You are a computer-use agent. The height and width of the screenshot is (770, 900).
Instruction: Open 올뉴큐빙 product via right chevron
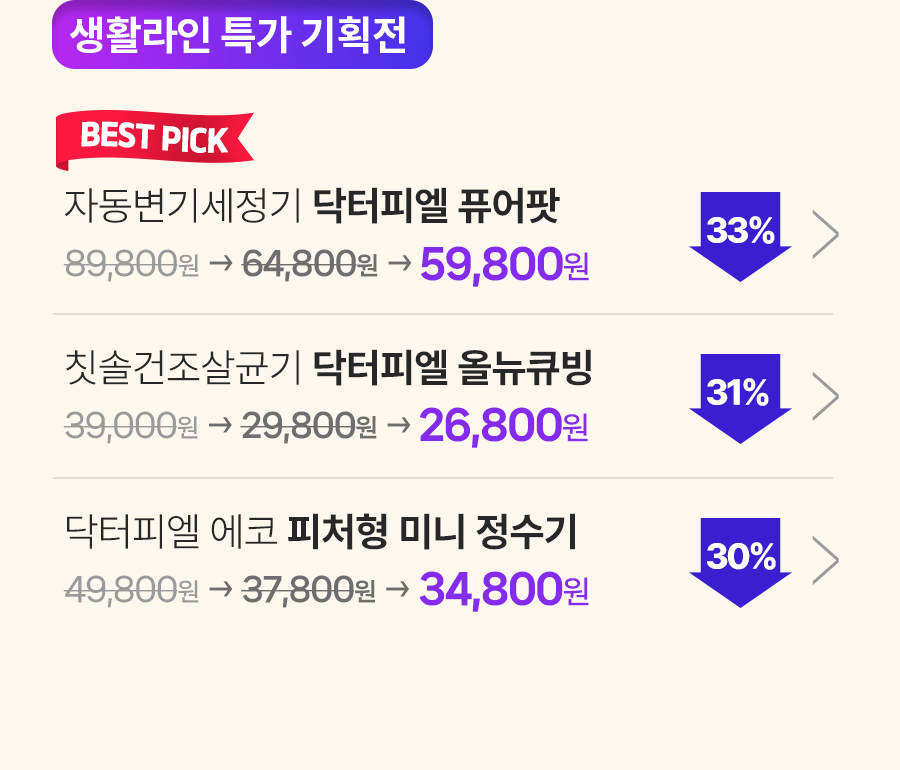826,396
